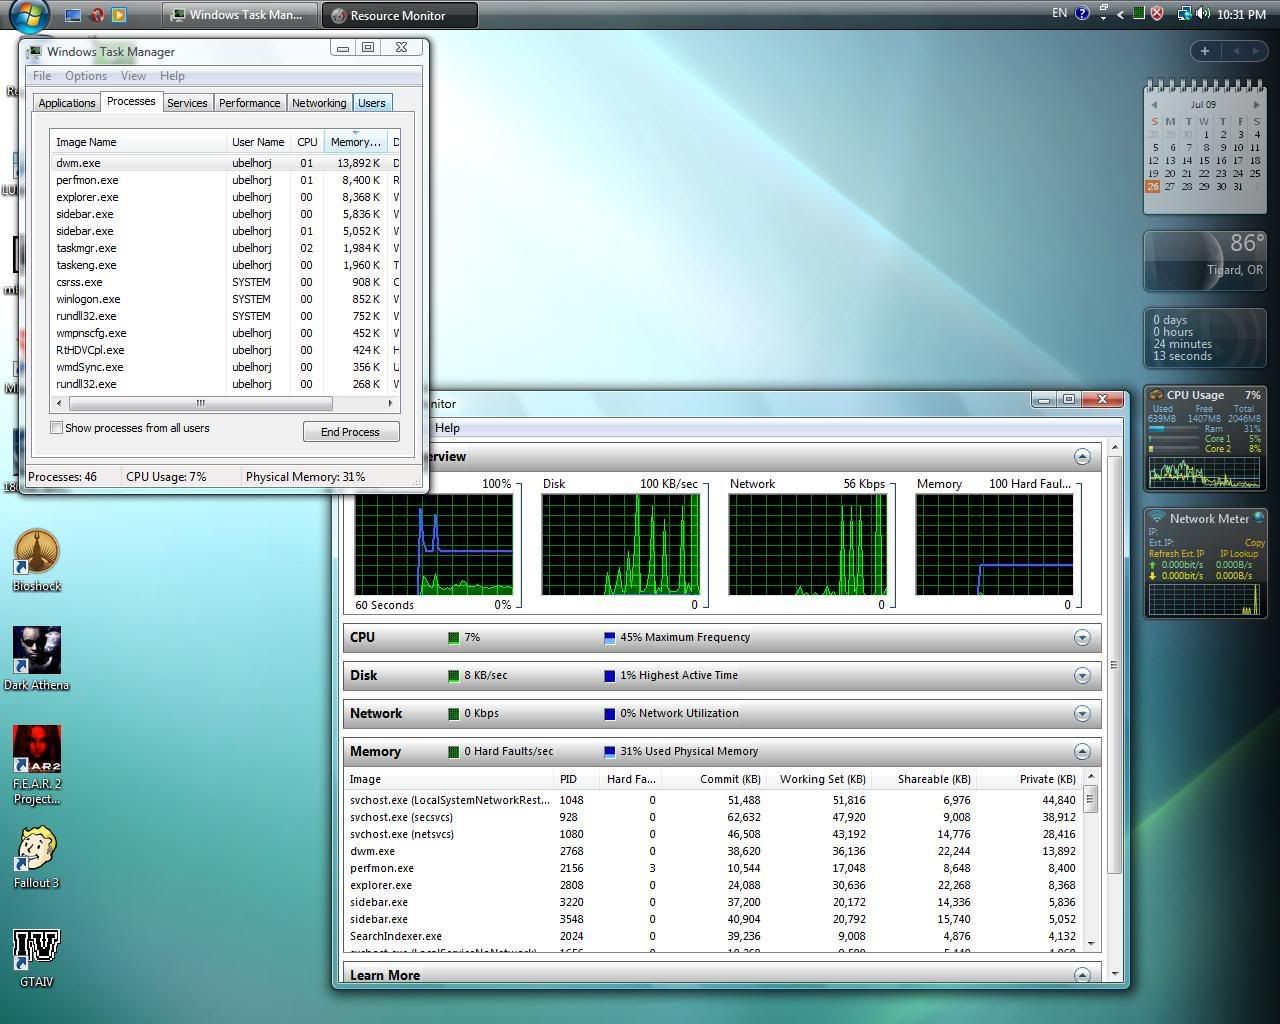This screenshot has width=1280, height=1024.
Task: Click the sidebar add gadget plus icon
Action: click(1204, 51)
